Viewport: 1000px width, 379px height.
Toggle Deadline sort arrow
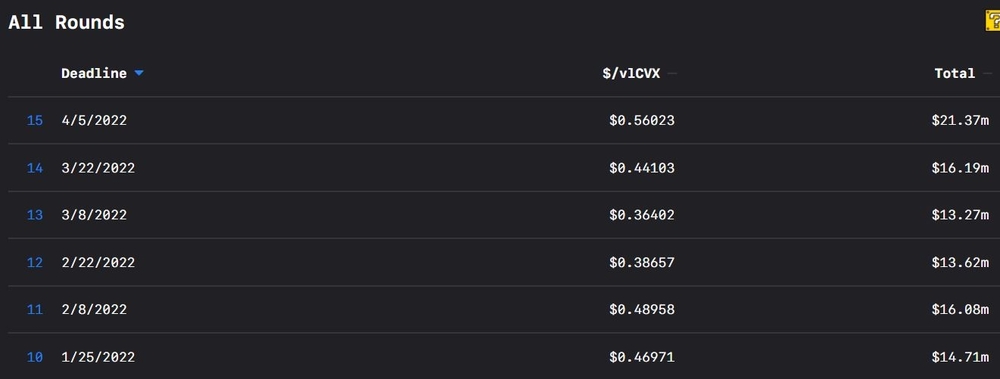click(139, 73)
